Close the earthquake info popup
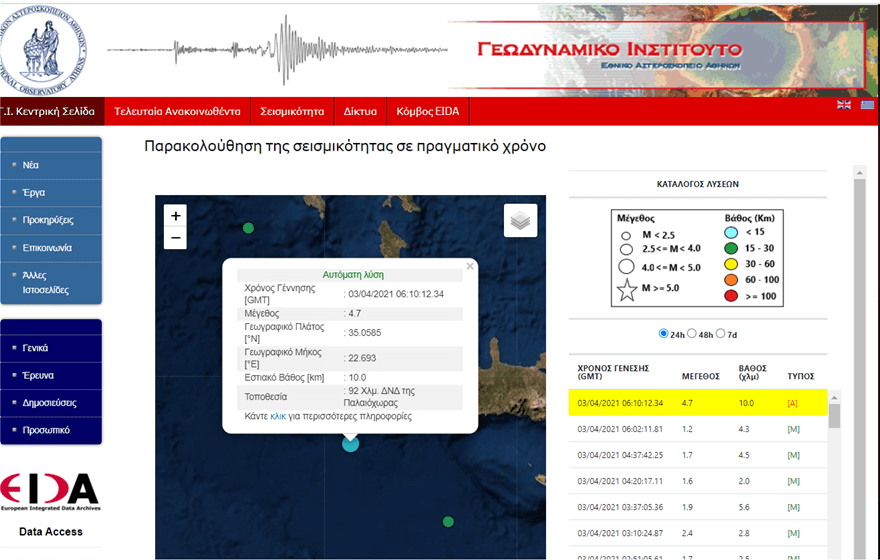This screenshot has height=560, width=880. [x=470, y=267]
